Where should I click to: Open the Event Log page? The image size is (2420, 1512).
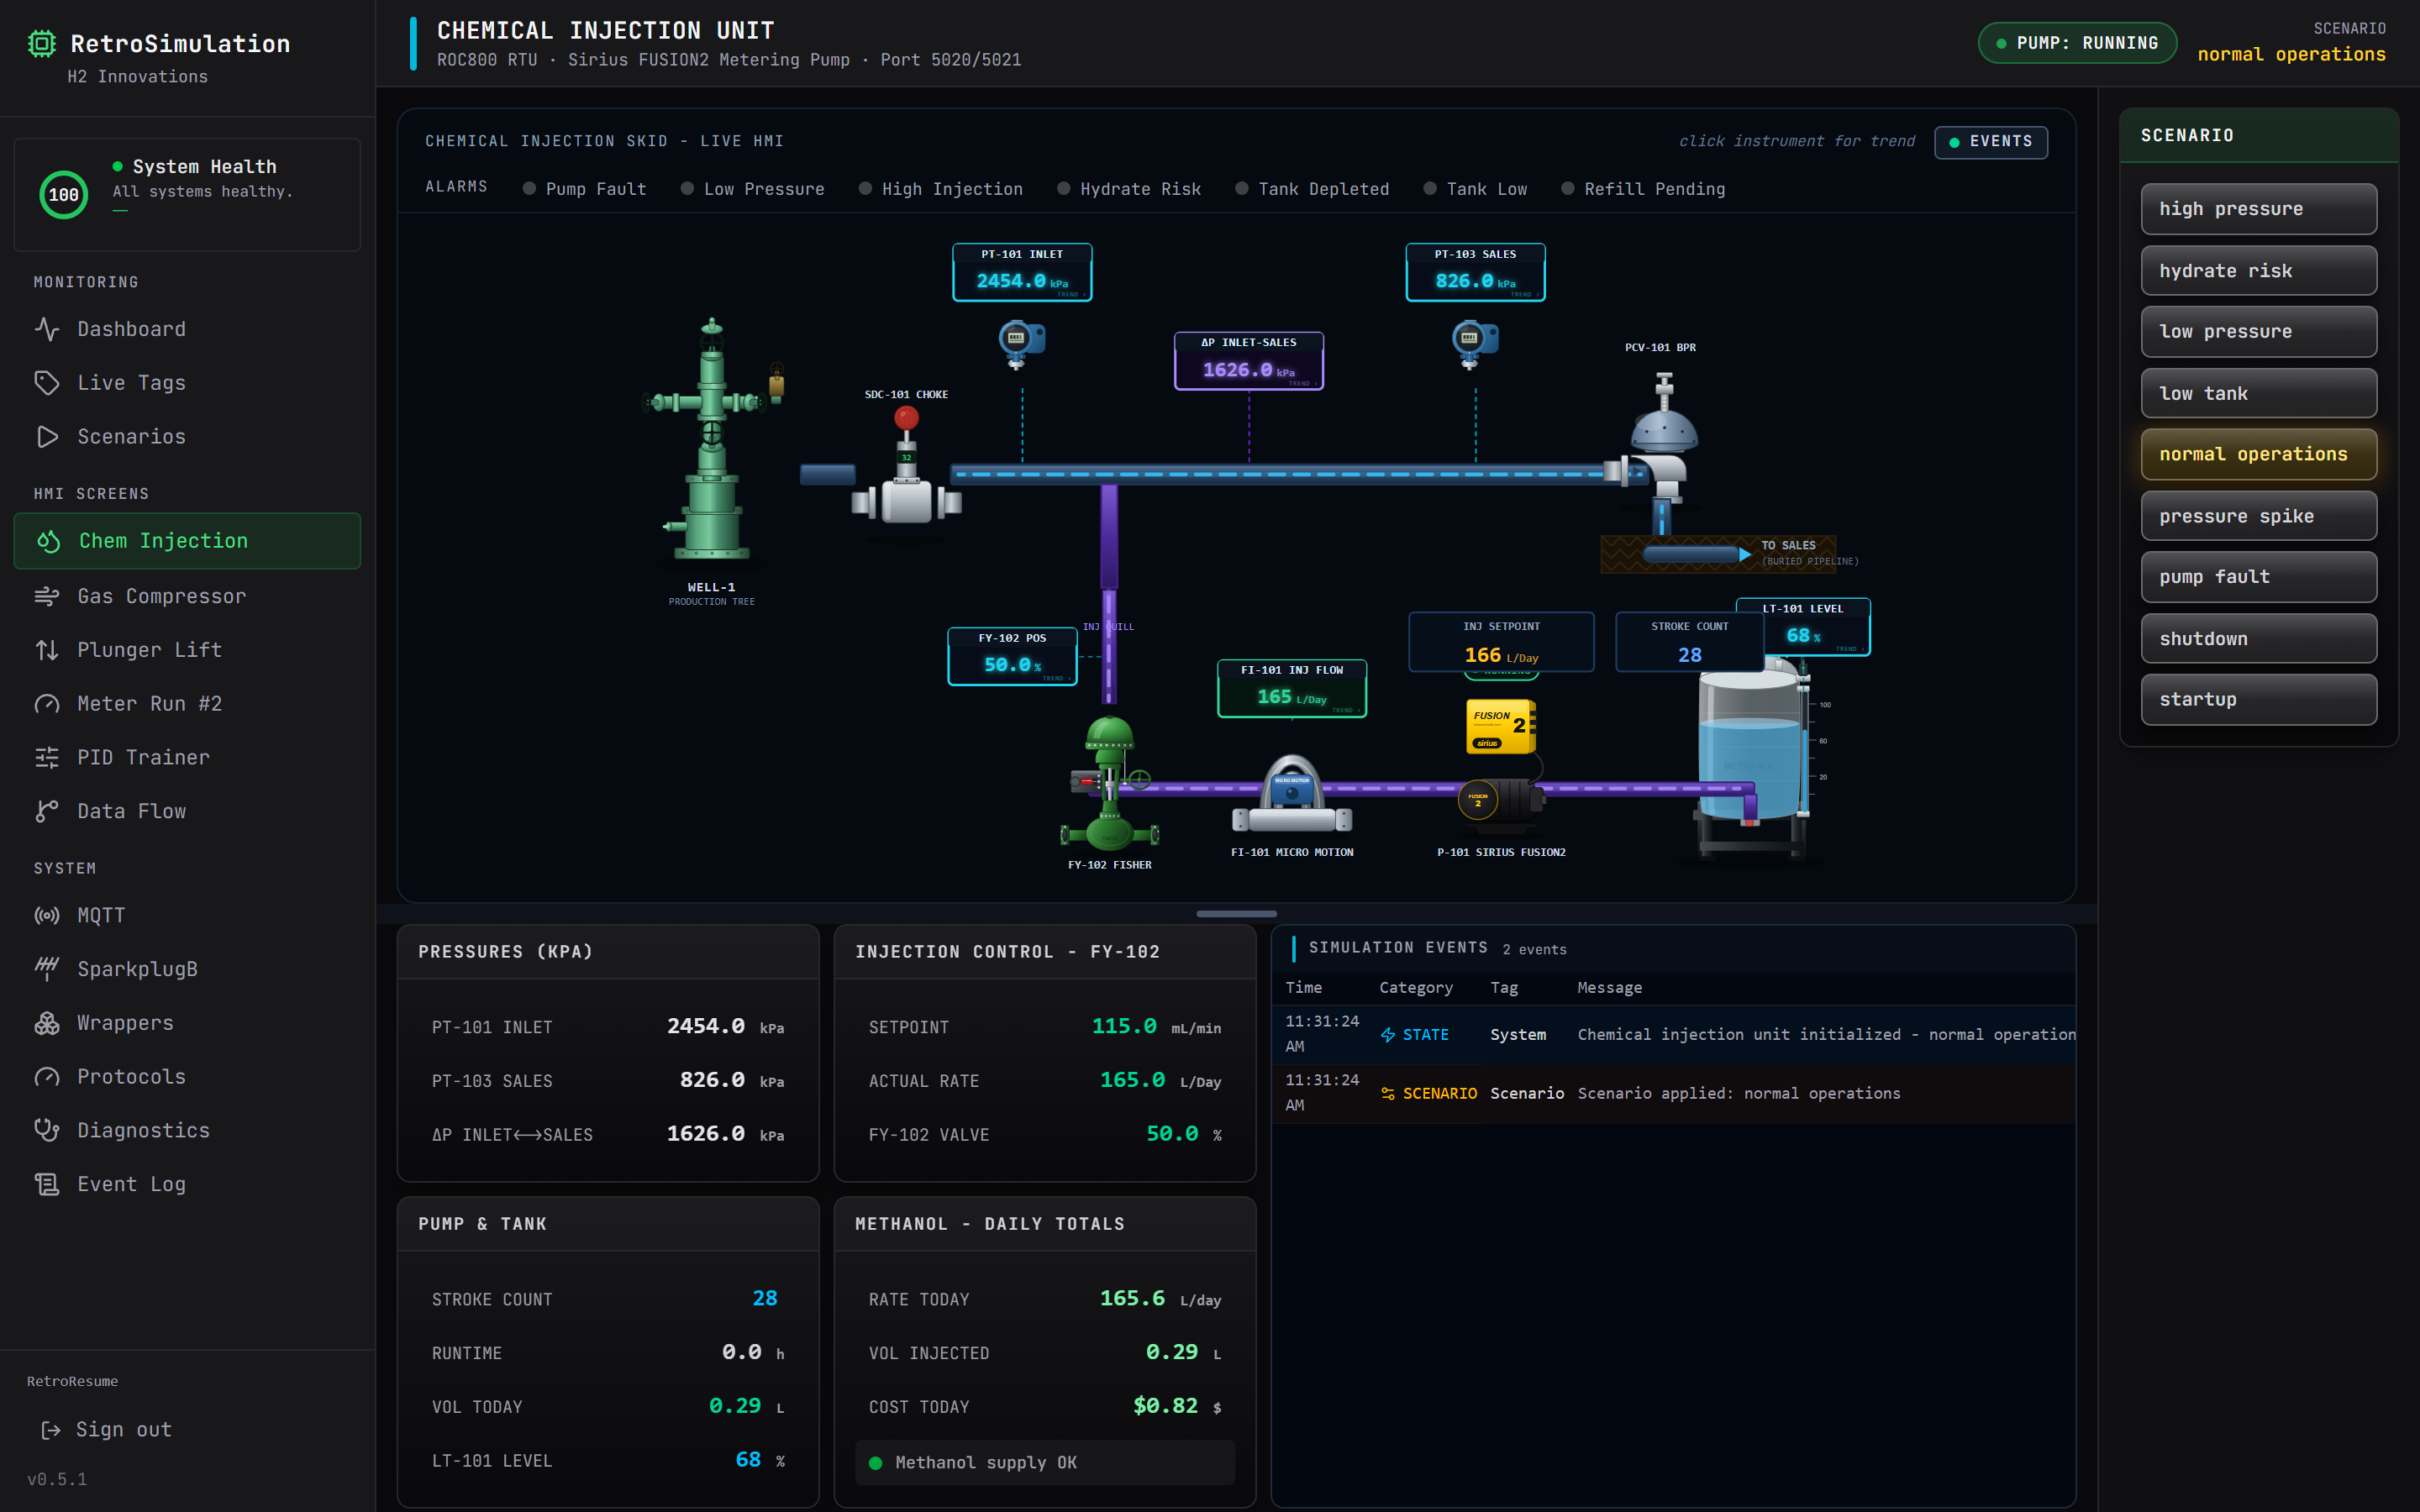tap(187, 1184)
